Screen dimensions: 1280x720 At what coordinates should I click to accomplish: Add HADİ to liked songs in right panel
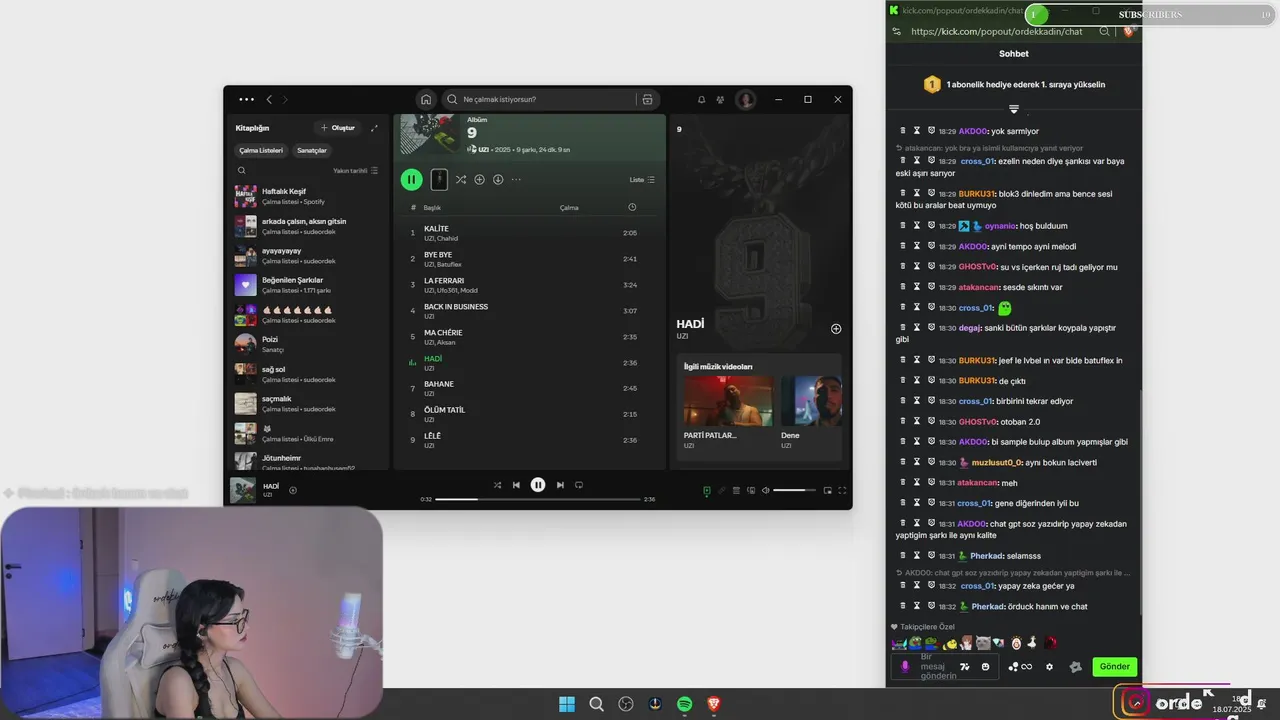[x=836, y=329]
